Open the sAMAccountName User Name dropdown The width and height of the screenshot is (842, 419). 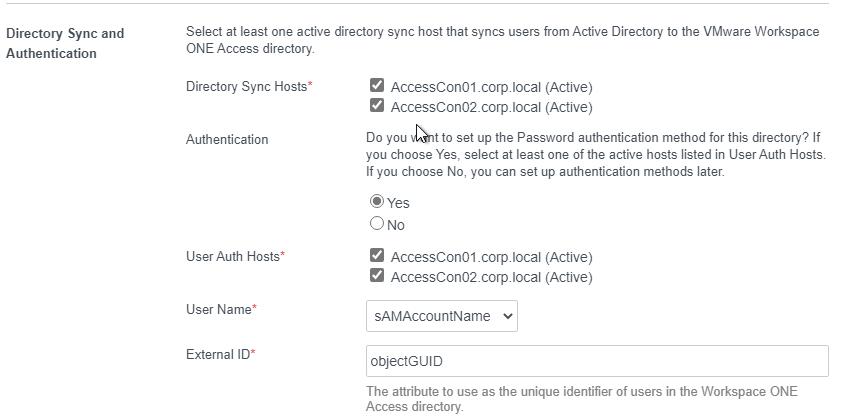click(441, 316)
